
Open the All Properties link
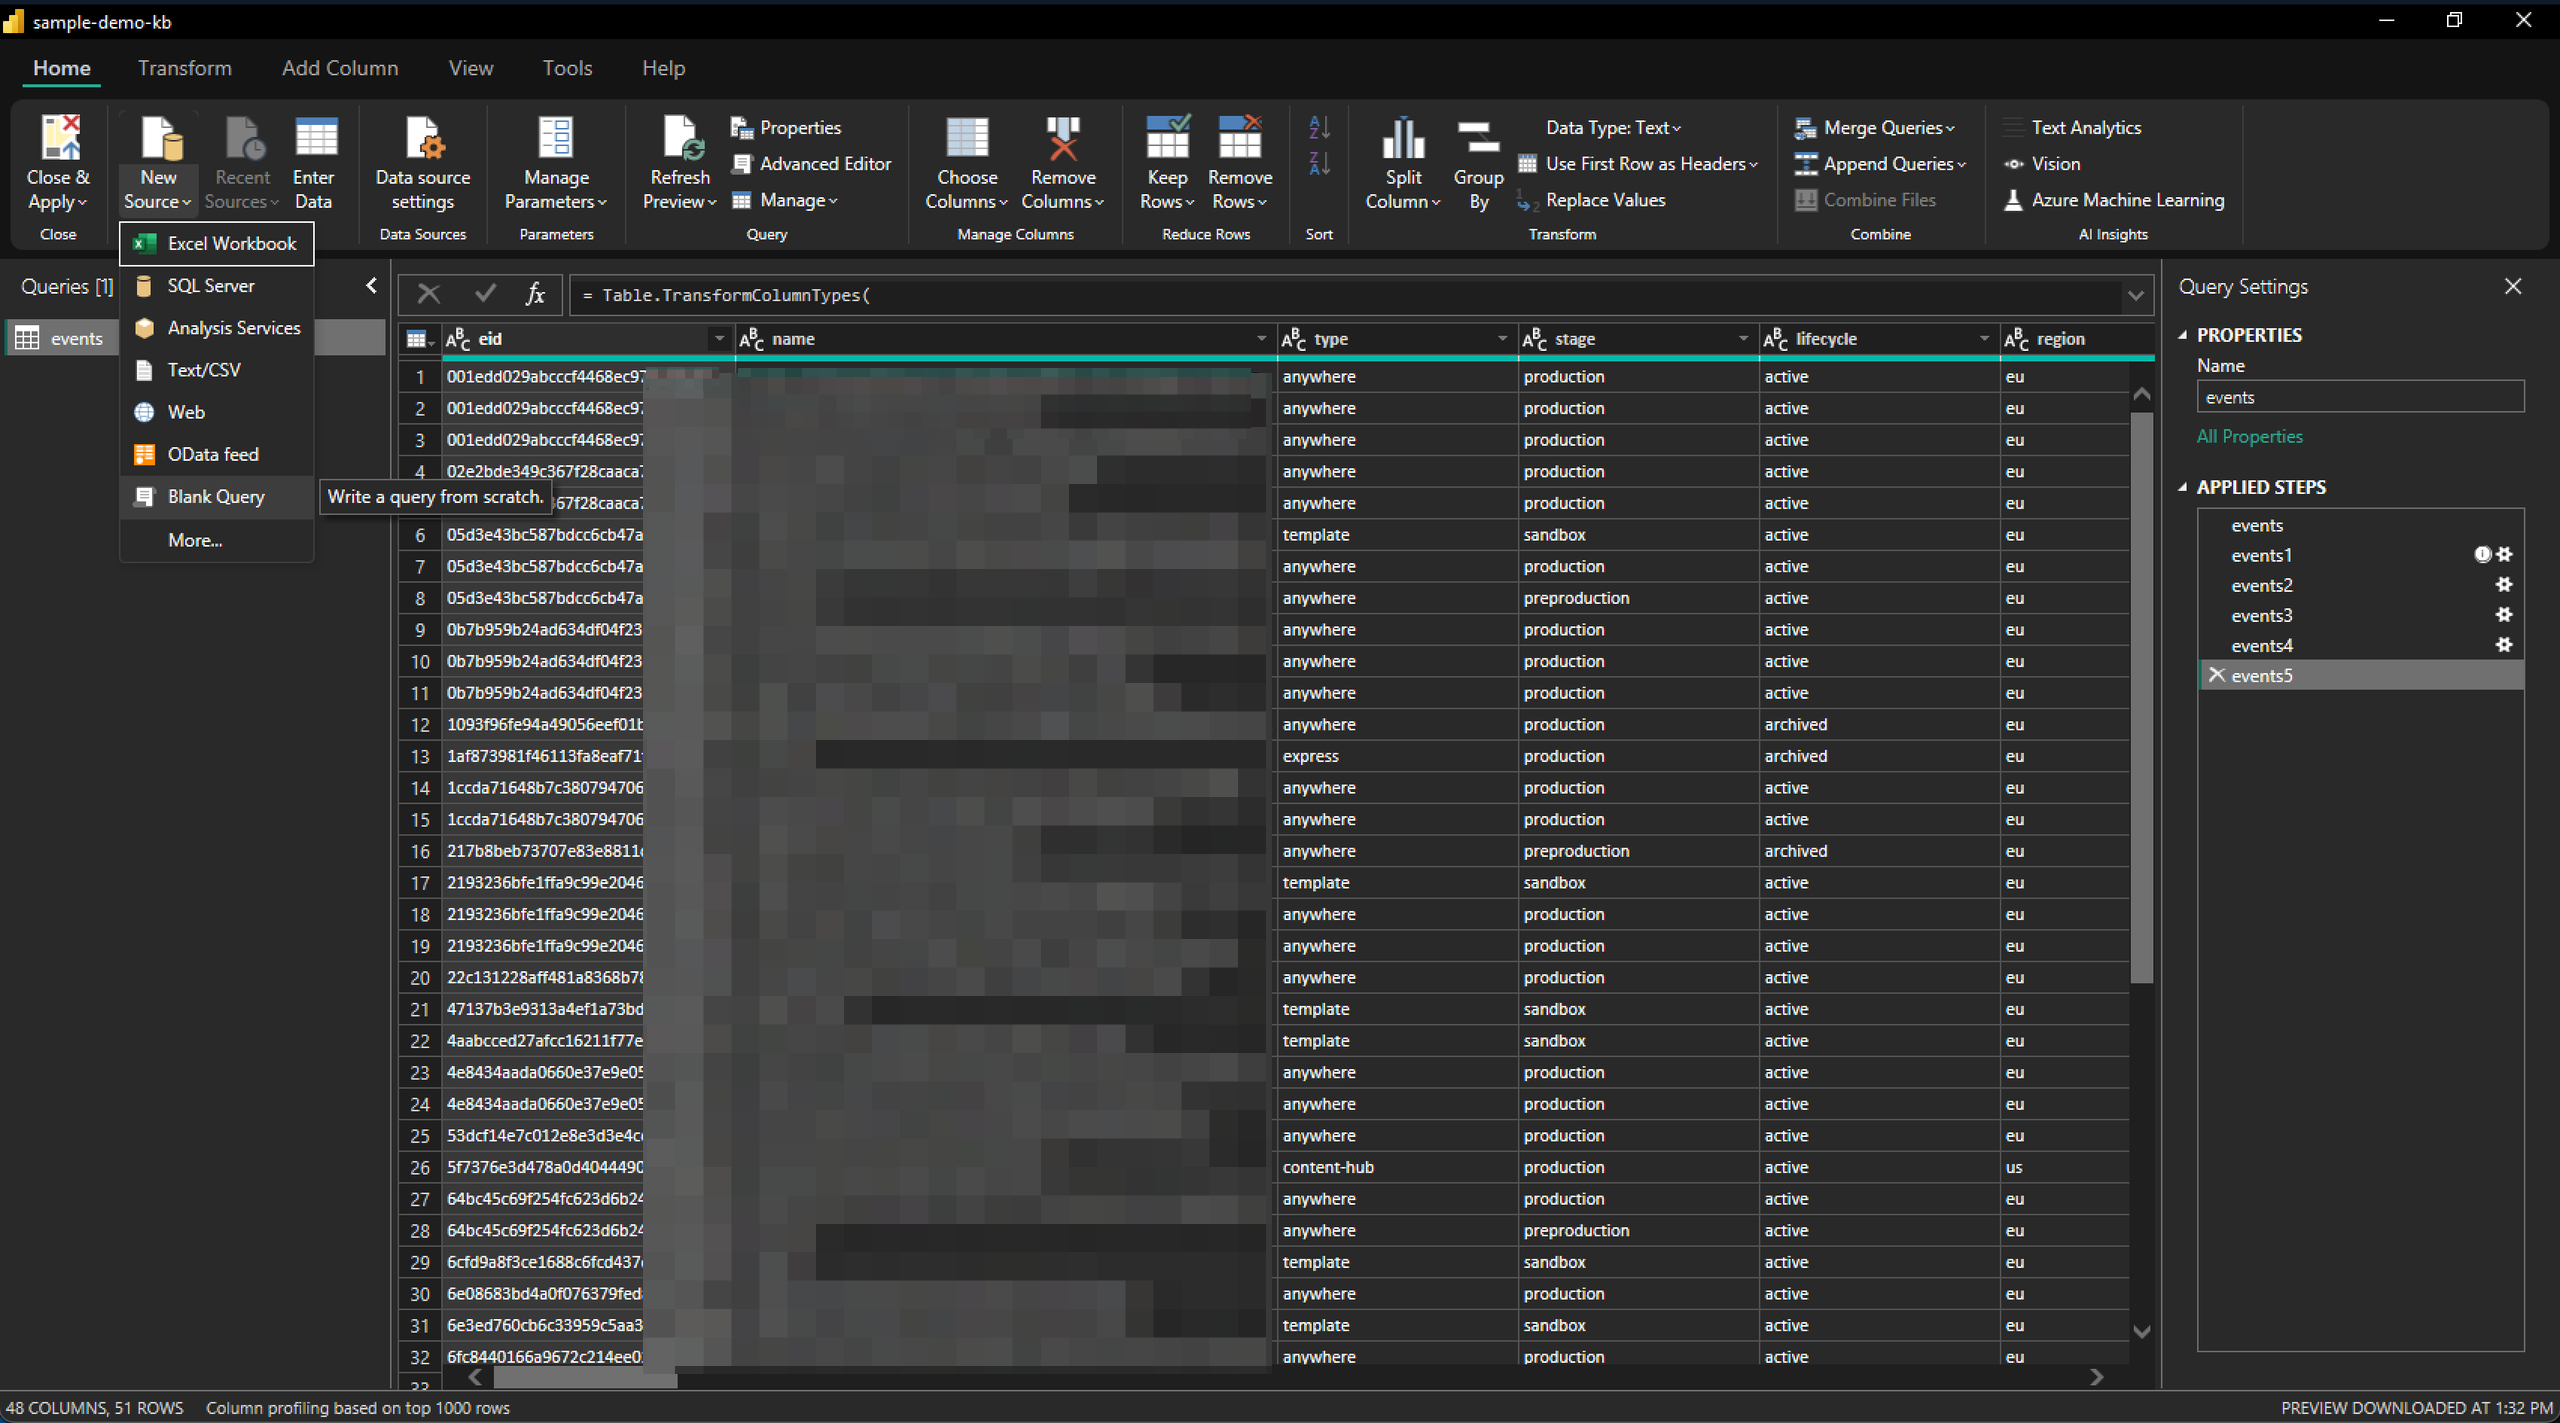[x=2249, y=436]
